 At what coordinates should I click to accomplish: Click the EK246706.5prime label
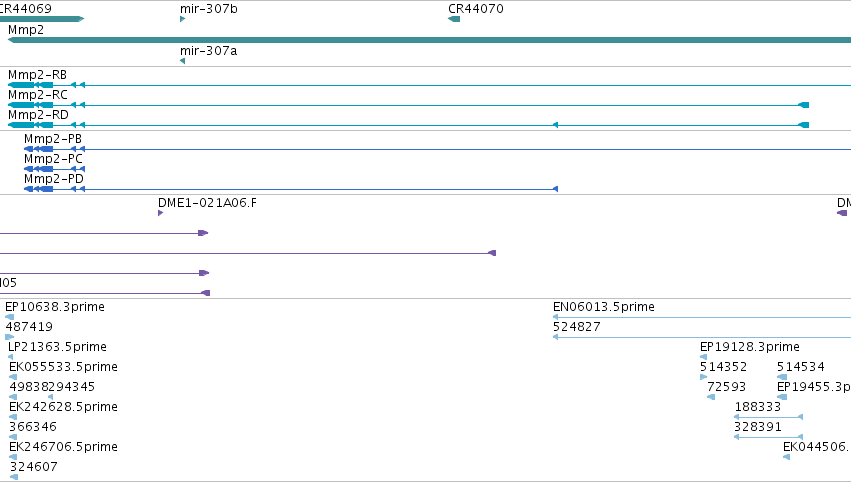tap(63, 447)
